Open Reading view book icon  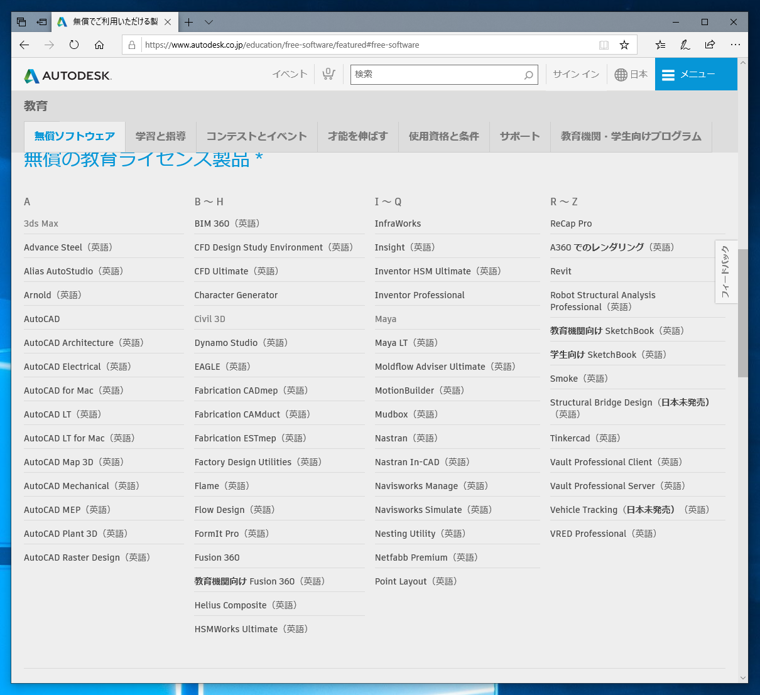point(603,45)
